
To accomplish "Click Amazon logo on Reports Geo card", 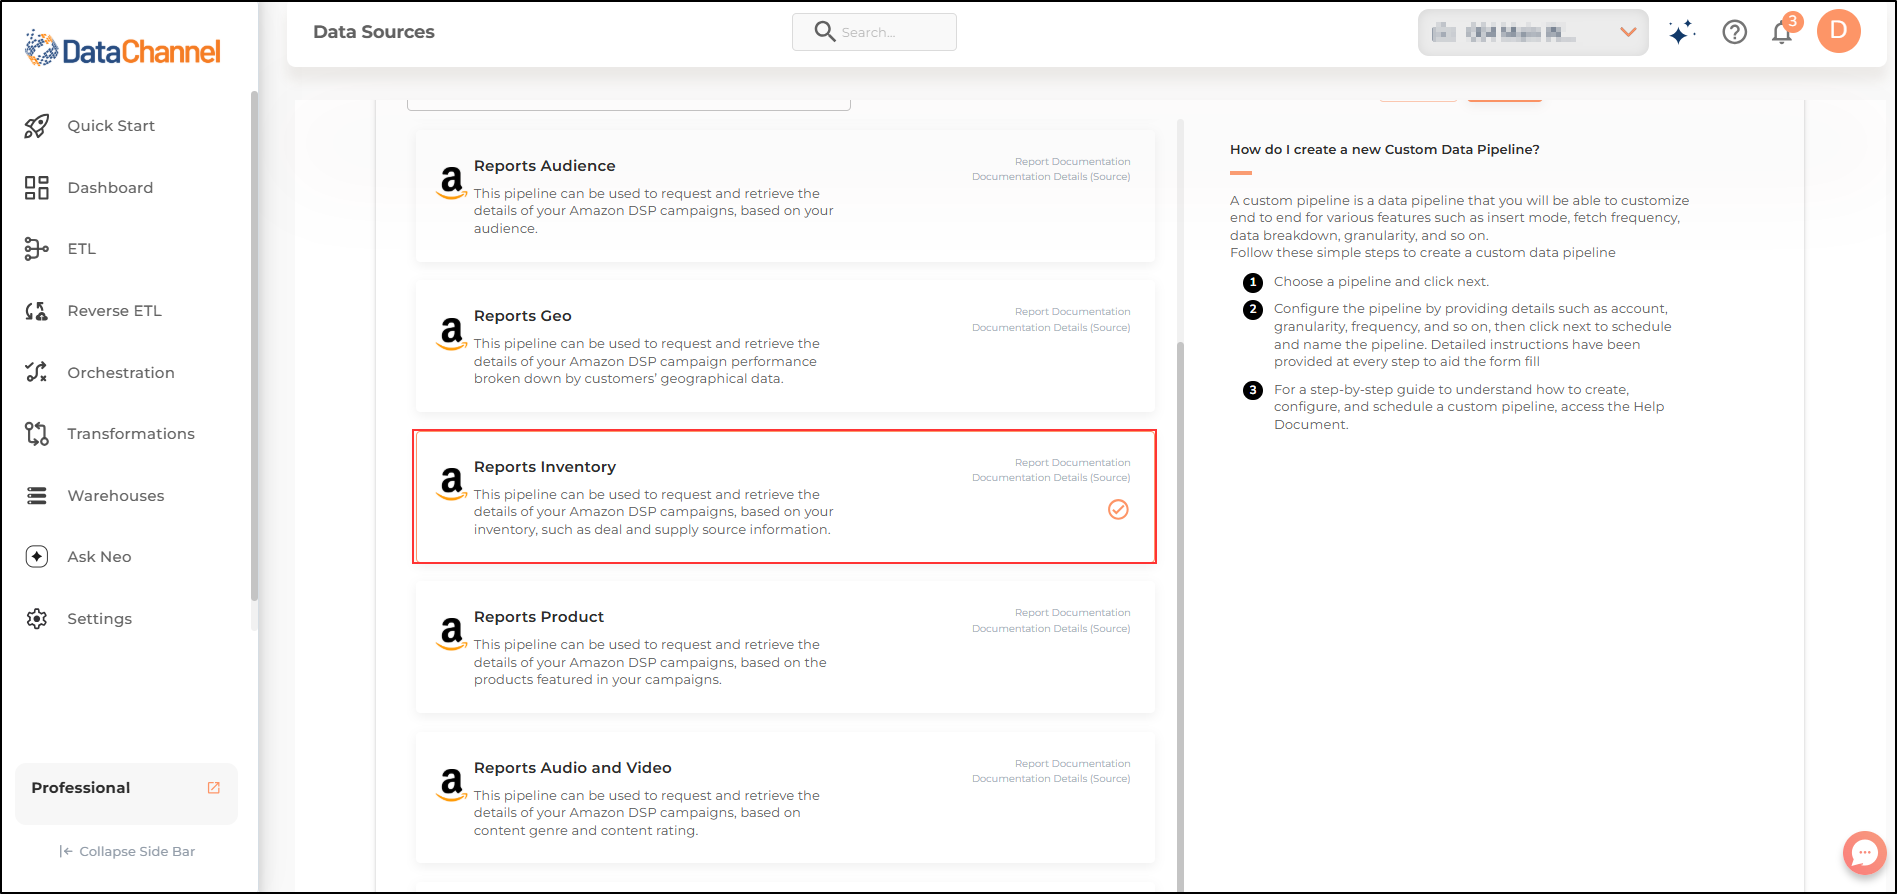I will coord(452,332).
